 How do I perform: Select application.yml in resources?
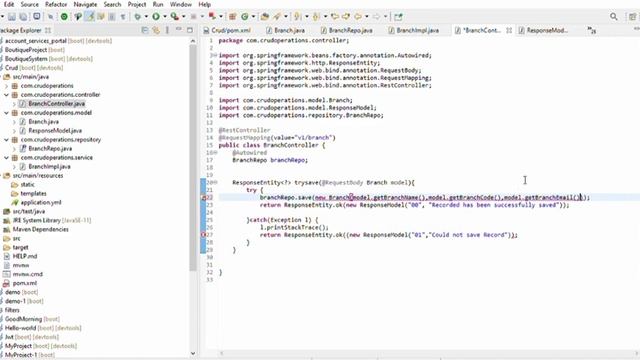click(41, 202)
